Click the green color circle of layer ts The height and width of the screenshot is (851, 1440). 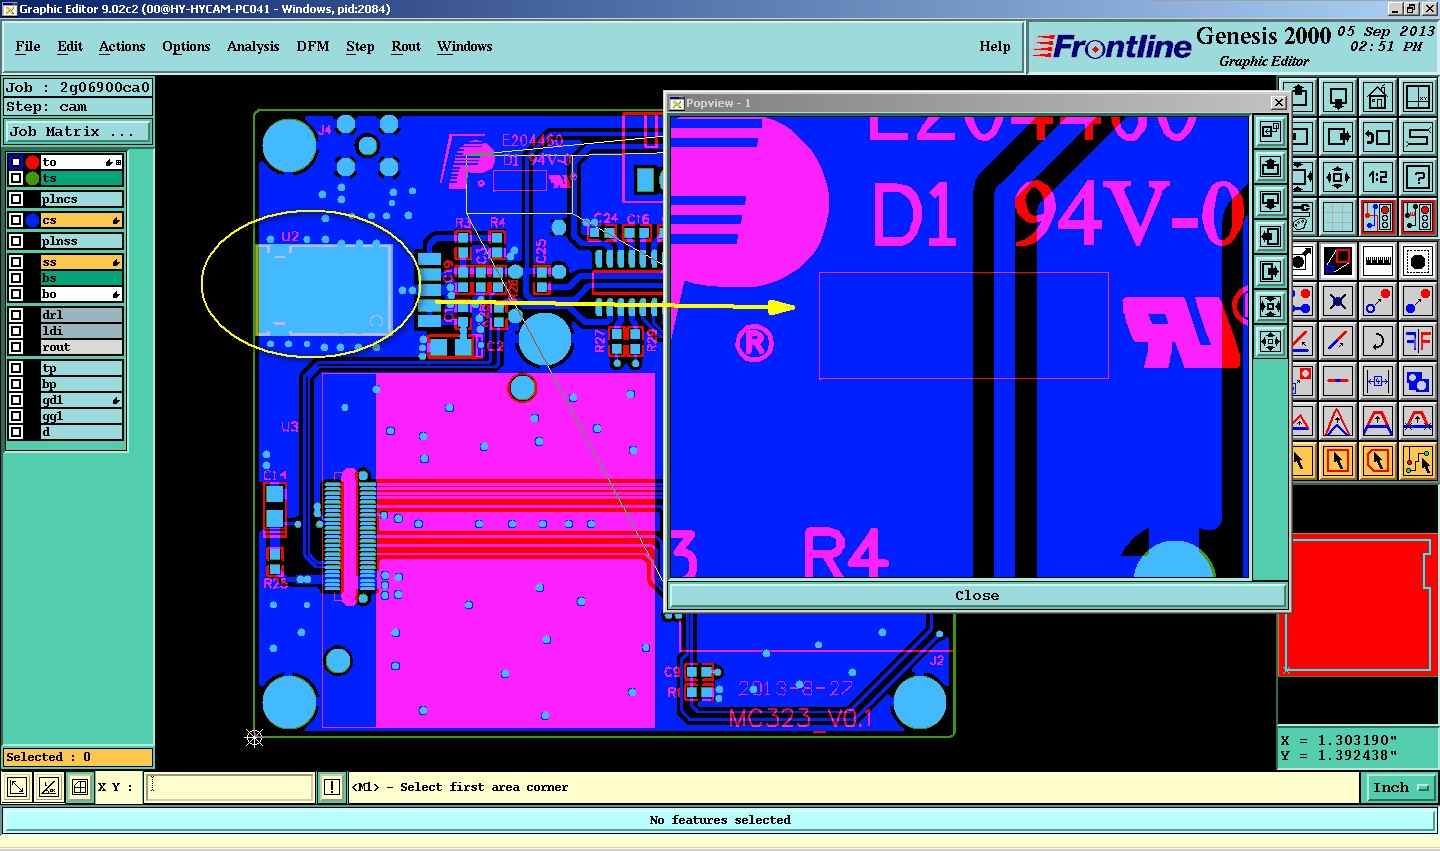[x=32, y=178]
